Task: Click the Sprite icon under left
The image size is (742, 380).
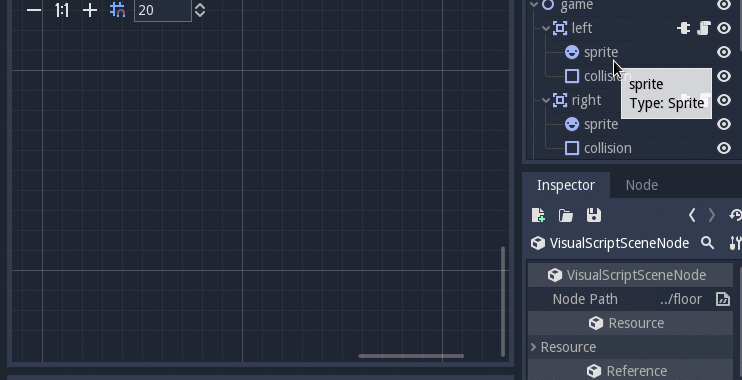Action: (x=572, y=52)
